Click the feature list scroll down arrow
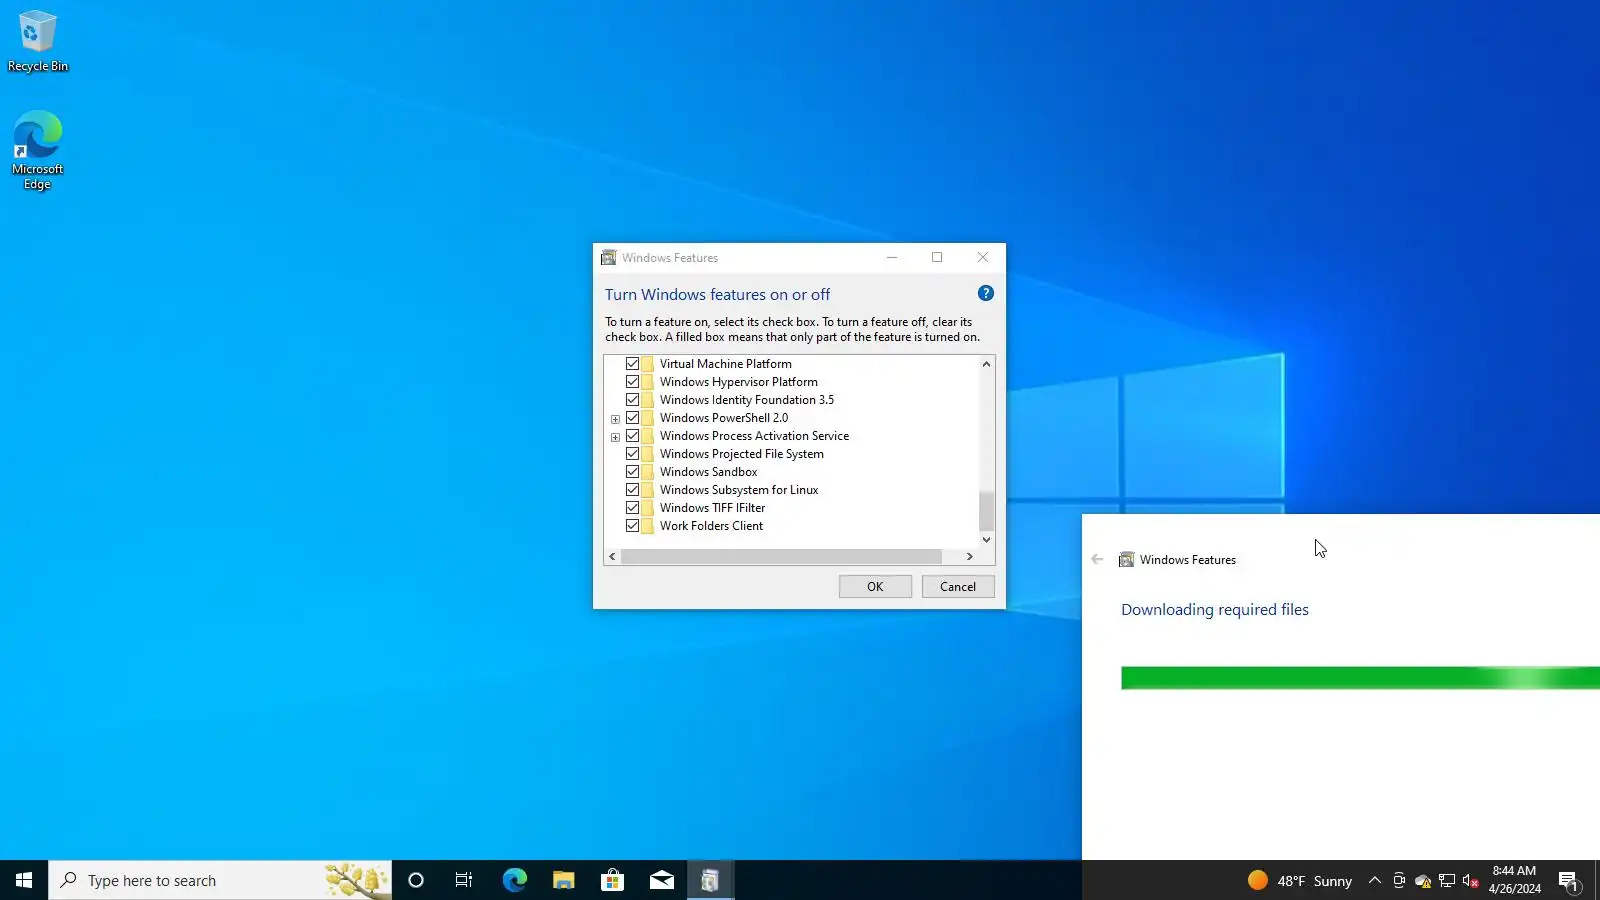 pyautogui.click(x=986, y=540)
